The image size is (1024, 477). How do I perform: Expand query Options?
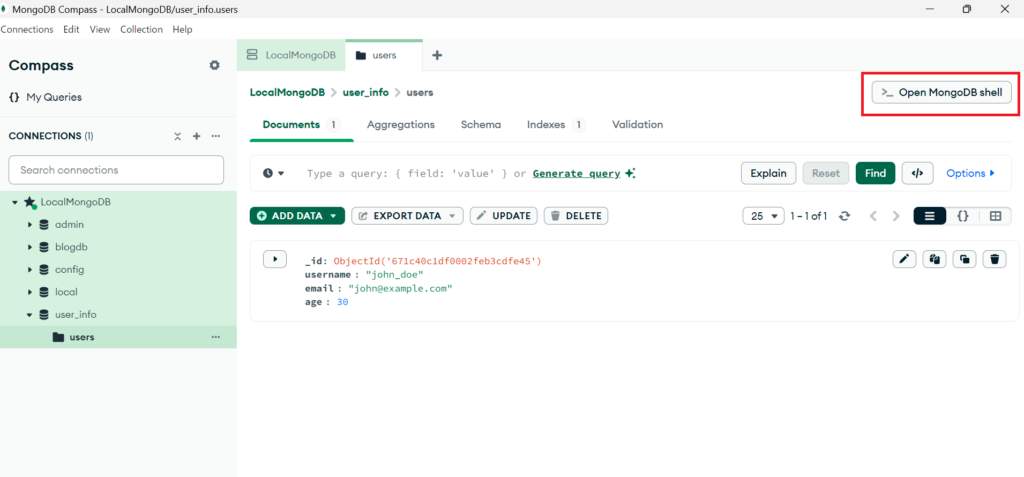click(x=970, y=173)
